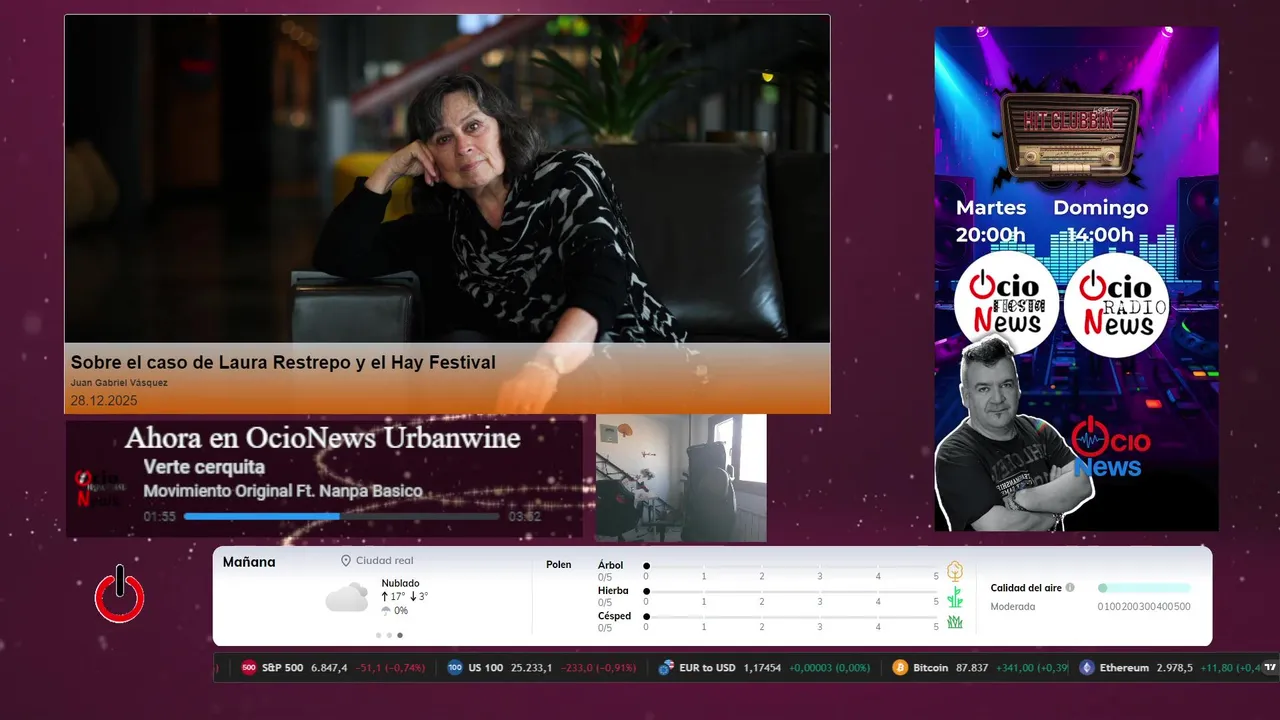Click the grass plant icon in the Hierba row
This screenshot has width=1280, height=720.
(x=955, y=597)
